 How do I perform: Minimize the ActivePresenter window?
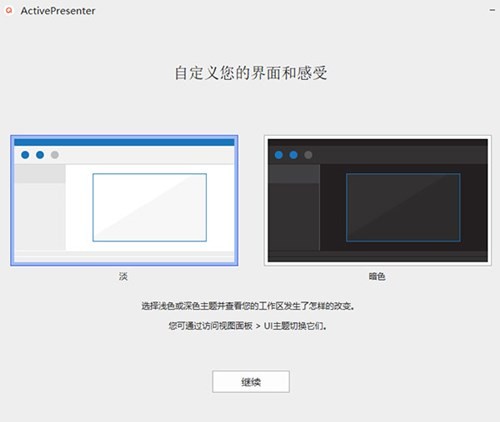click(492, 10)
